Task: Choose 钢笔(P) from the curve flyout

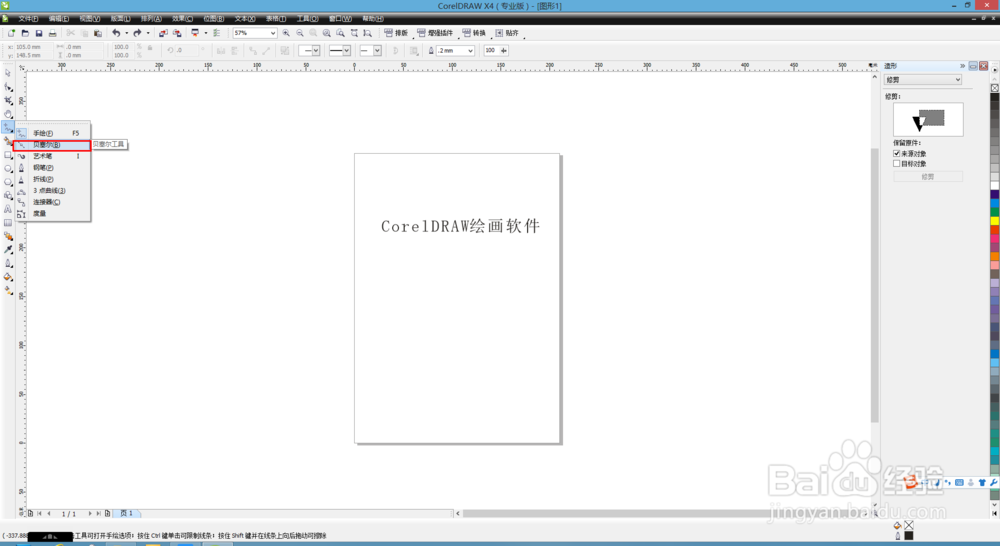Action: point(53,168)
